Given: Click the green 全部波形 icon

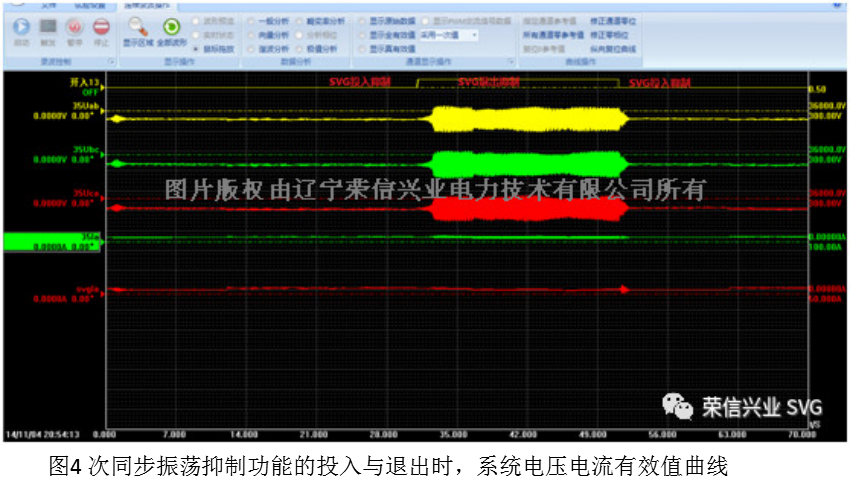Looking at the screenshot, I should [170, 30].
